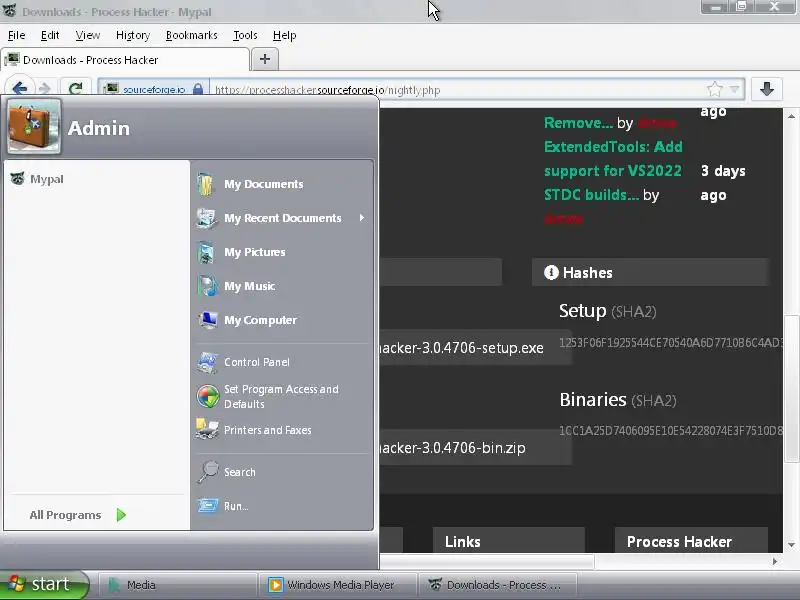Click the Mypal raccoon title bar icon
Image resolution: width=800 pixels, height=600 pixels.
tap(10, 11)
